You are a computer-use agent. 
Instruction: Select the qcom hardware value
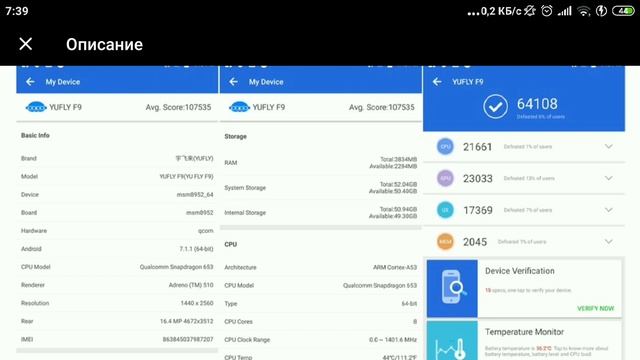pyautogui.click(x=206, y=231)
